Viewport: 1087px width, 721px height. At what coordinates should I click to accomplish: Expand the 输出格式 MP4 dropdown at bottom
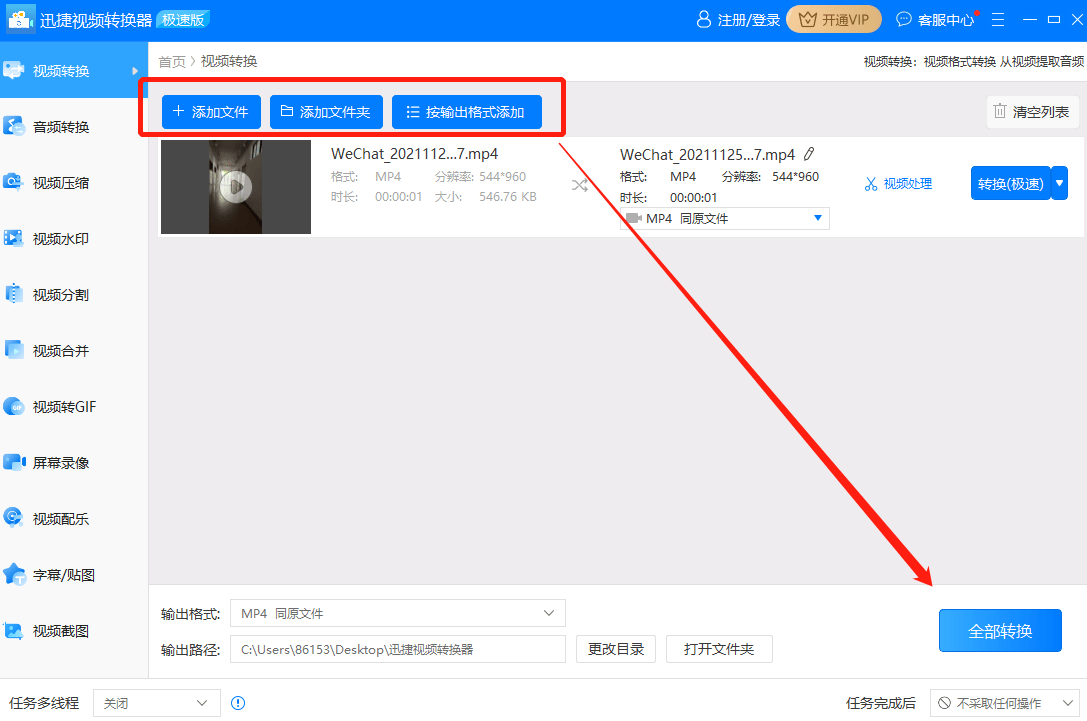(397, 613)
